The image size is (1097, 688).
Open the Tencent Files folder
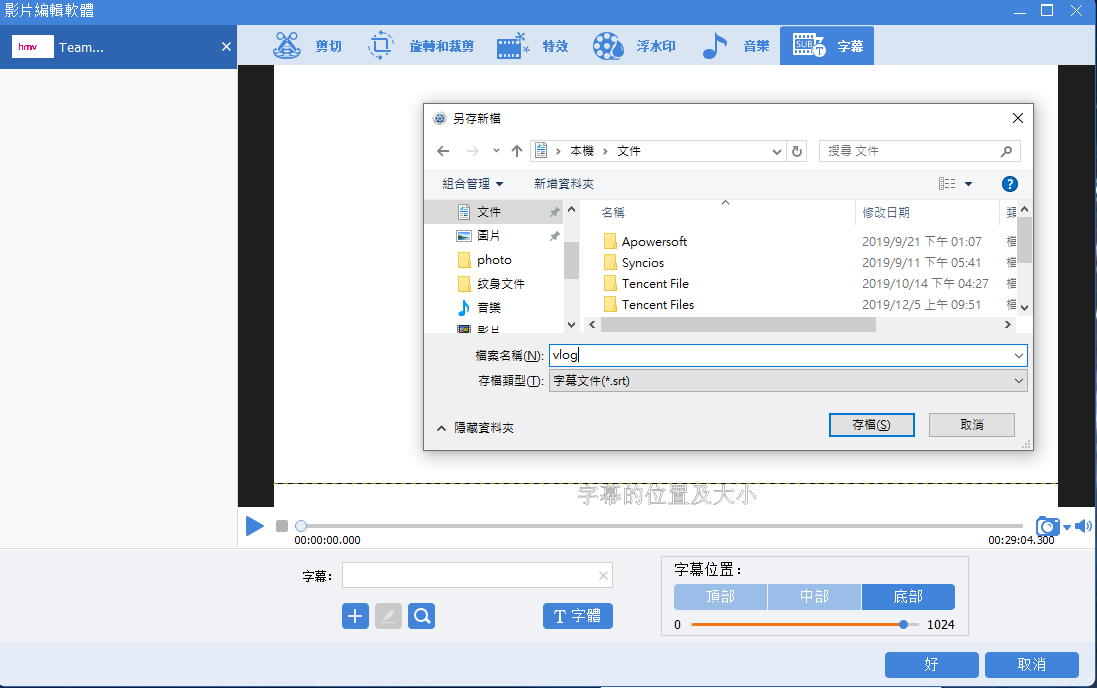[658, 304]
